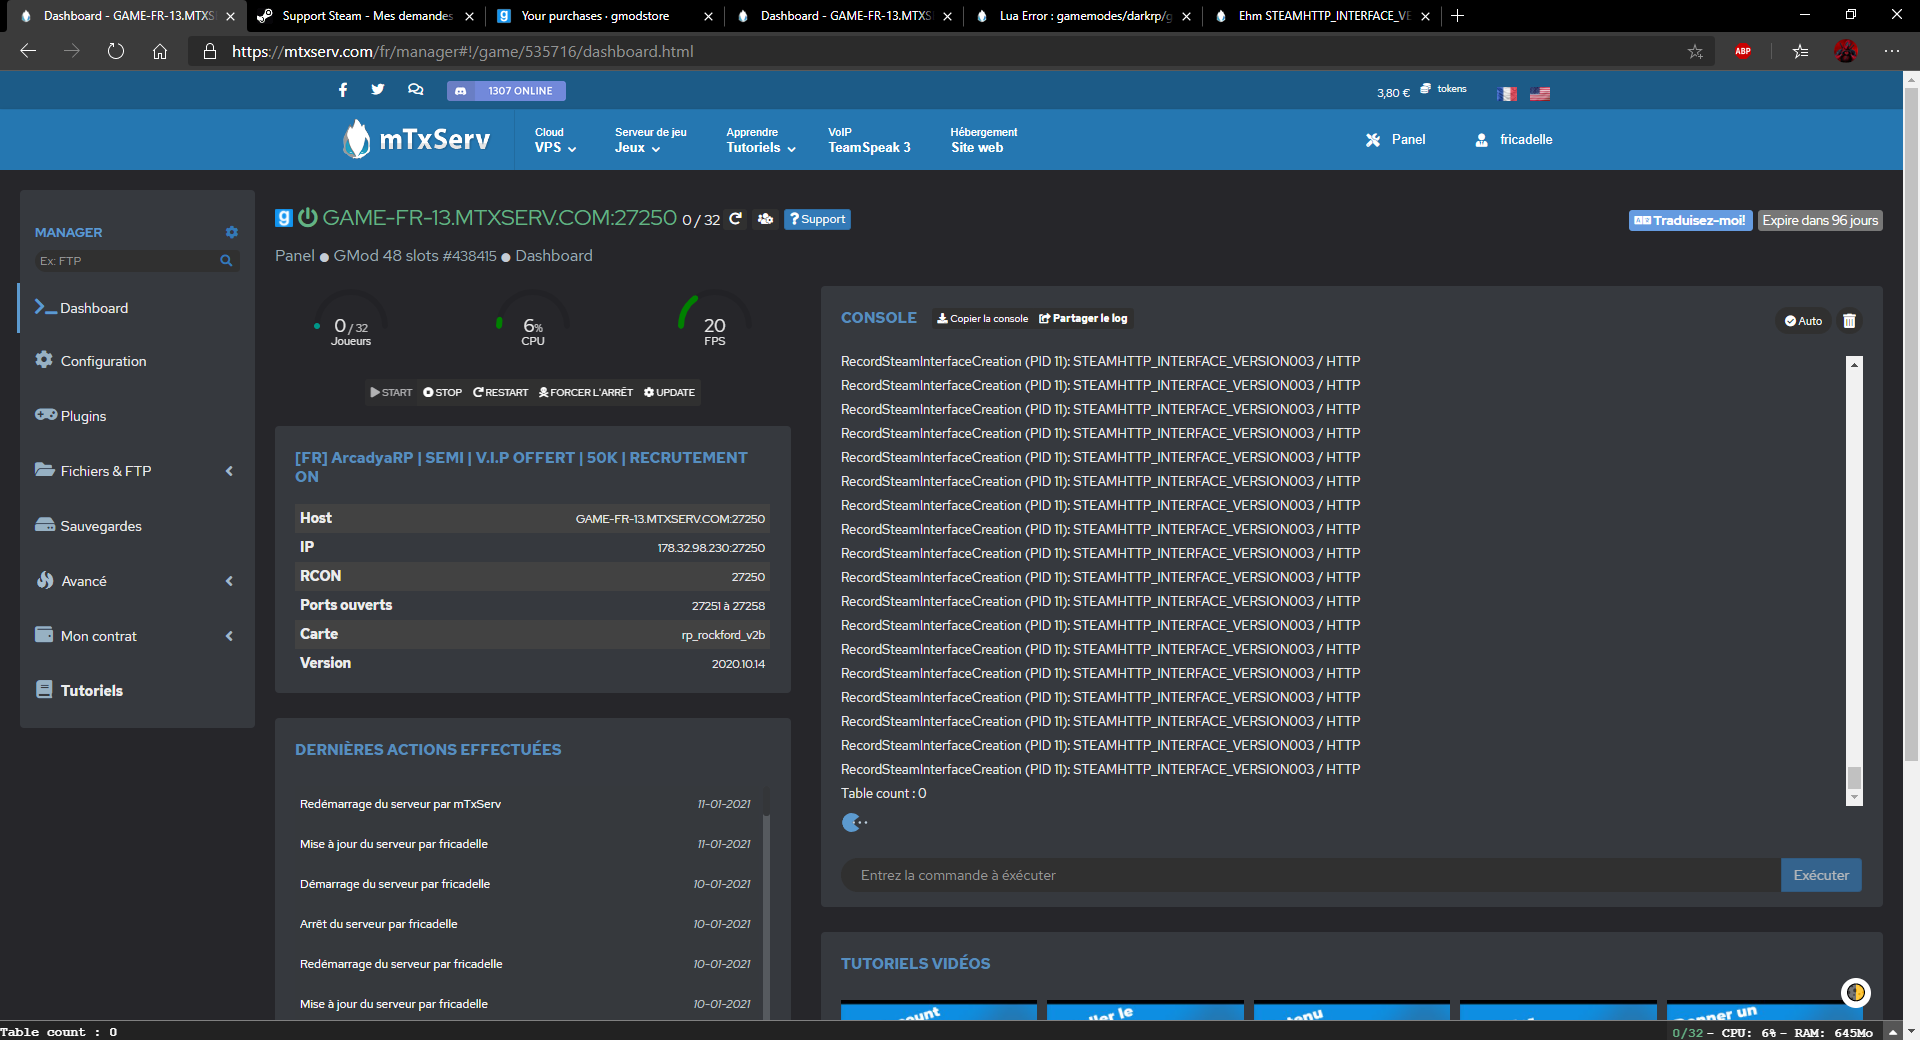Click the 'Expire dans 96 jours' badge
The height and width of the screenshot is (1040, 1920).
(1820, 221)
